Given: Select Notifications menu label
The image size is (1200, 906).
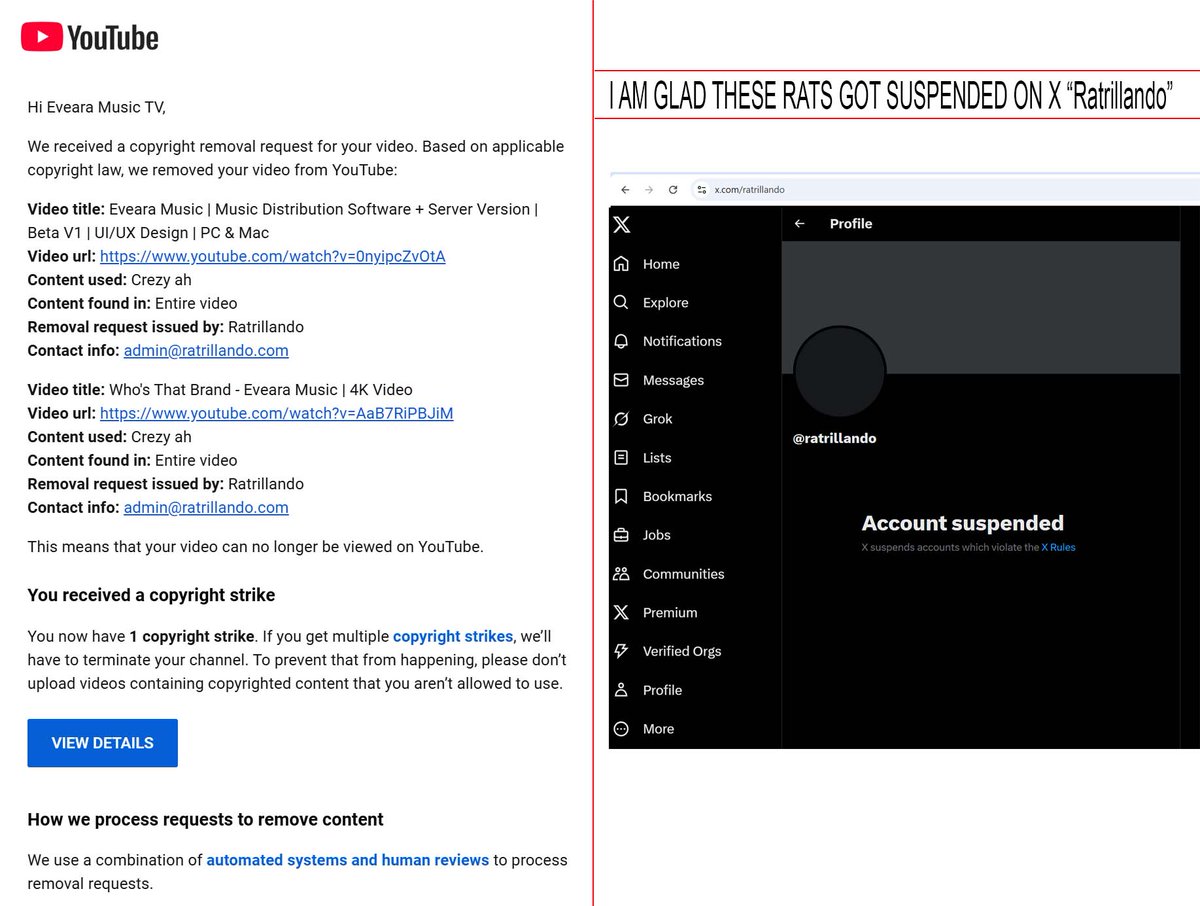Looking at the screenshot, I should tap(682, 341).
